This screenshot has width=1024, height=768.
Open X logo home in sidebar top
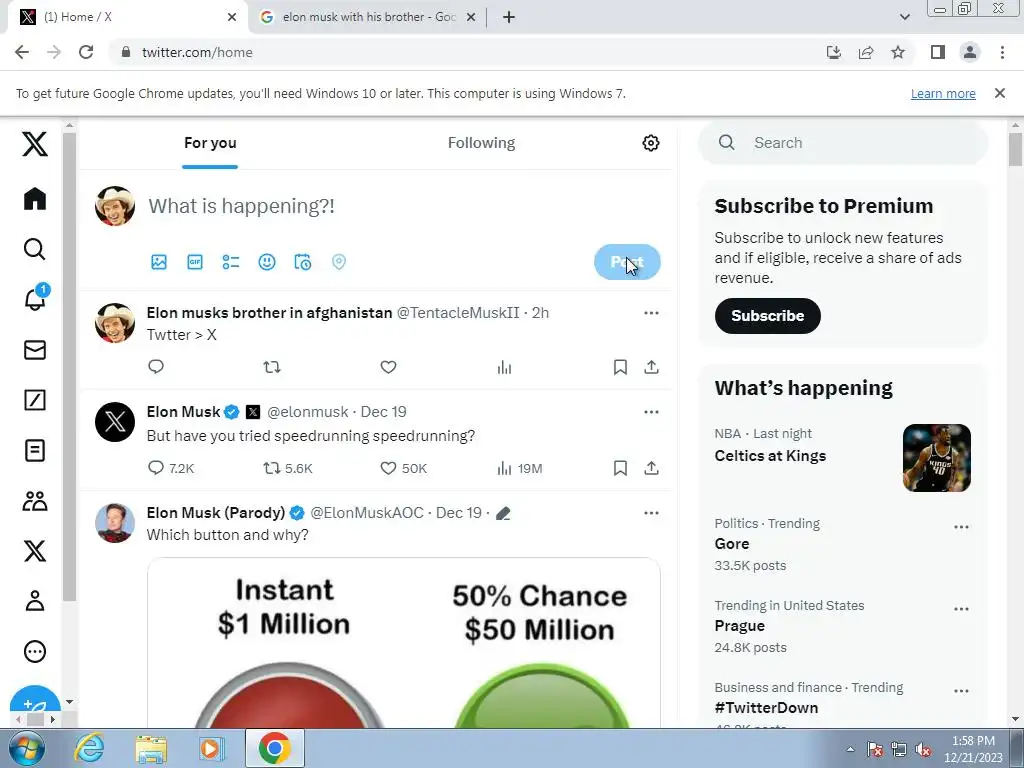coord(35,144)
